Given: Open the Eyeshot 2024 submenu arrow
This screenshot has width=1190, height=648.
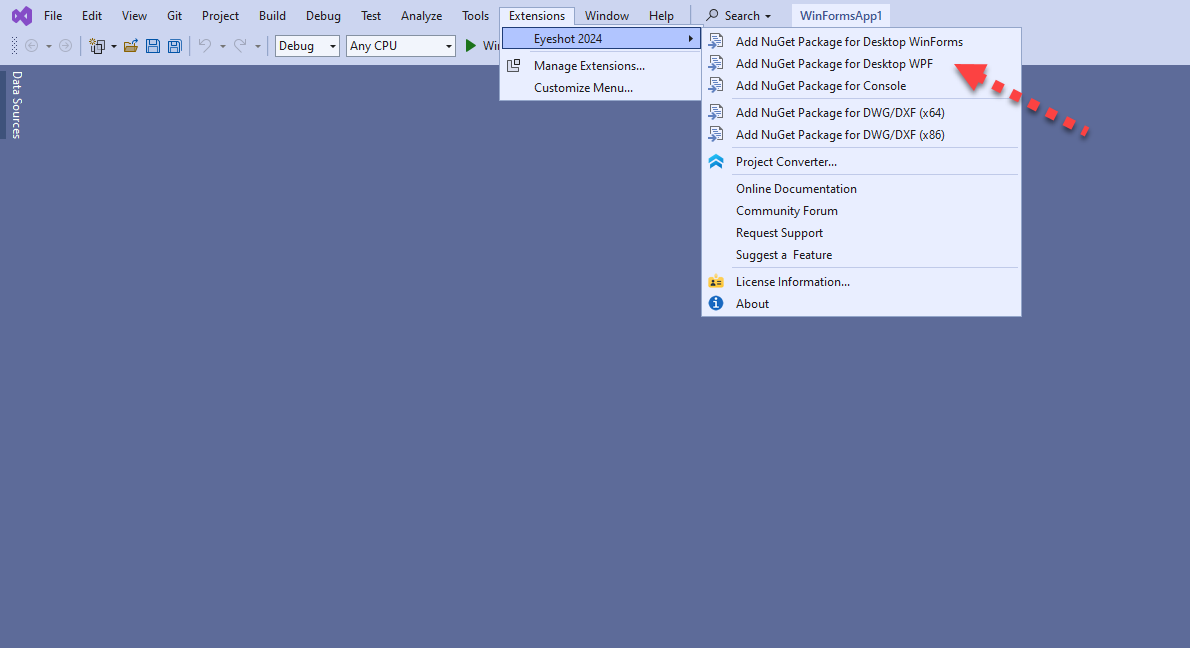Looking at the screenshot, I should point(691,38).
